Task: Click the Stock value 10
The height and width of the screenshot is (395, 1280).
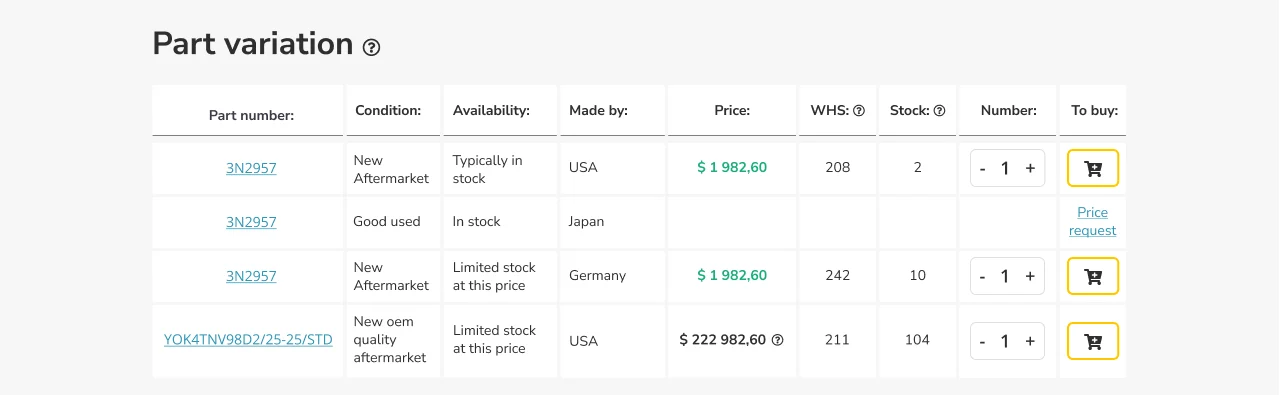Action: tap(918, 276)
